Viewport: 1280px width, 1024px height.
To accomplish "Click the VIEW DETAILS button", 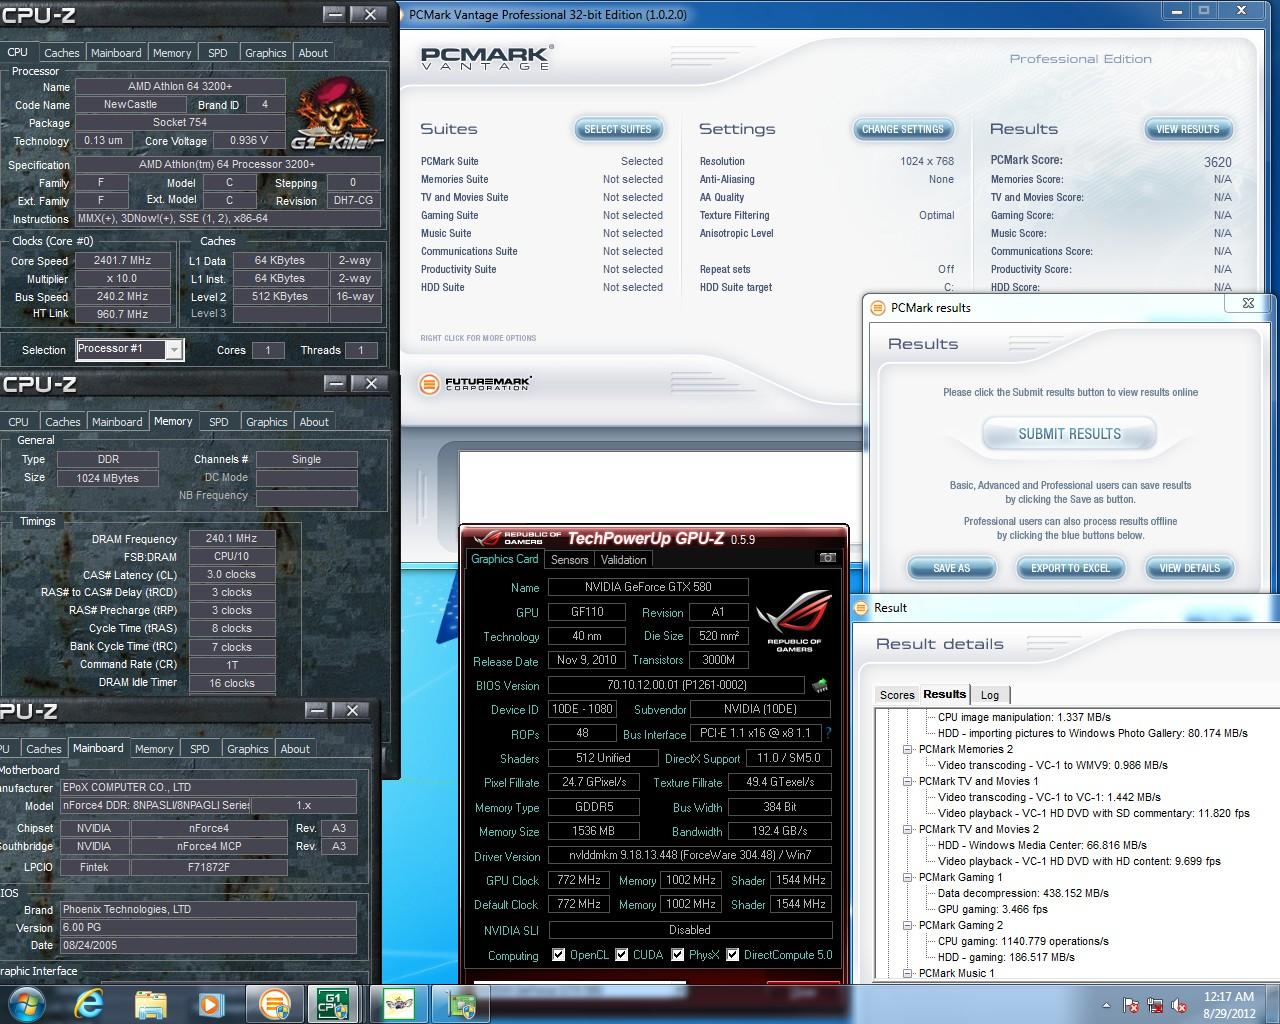I will click(1189, 568).
